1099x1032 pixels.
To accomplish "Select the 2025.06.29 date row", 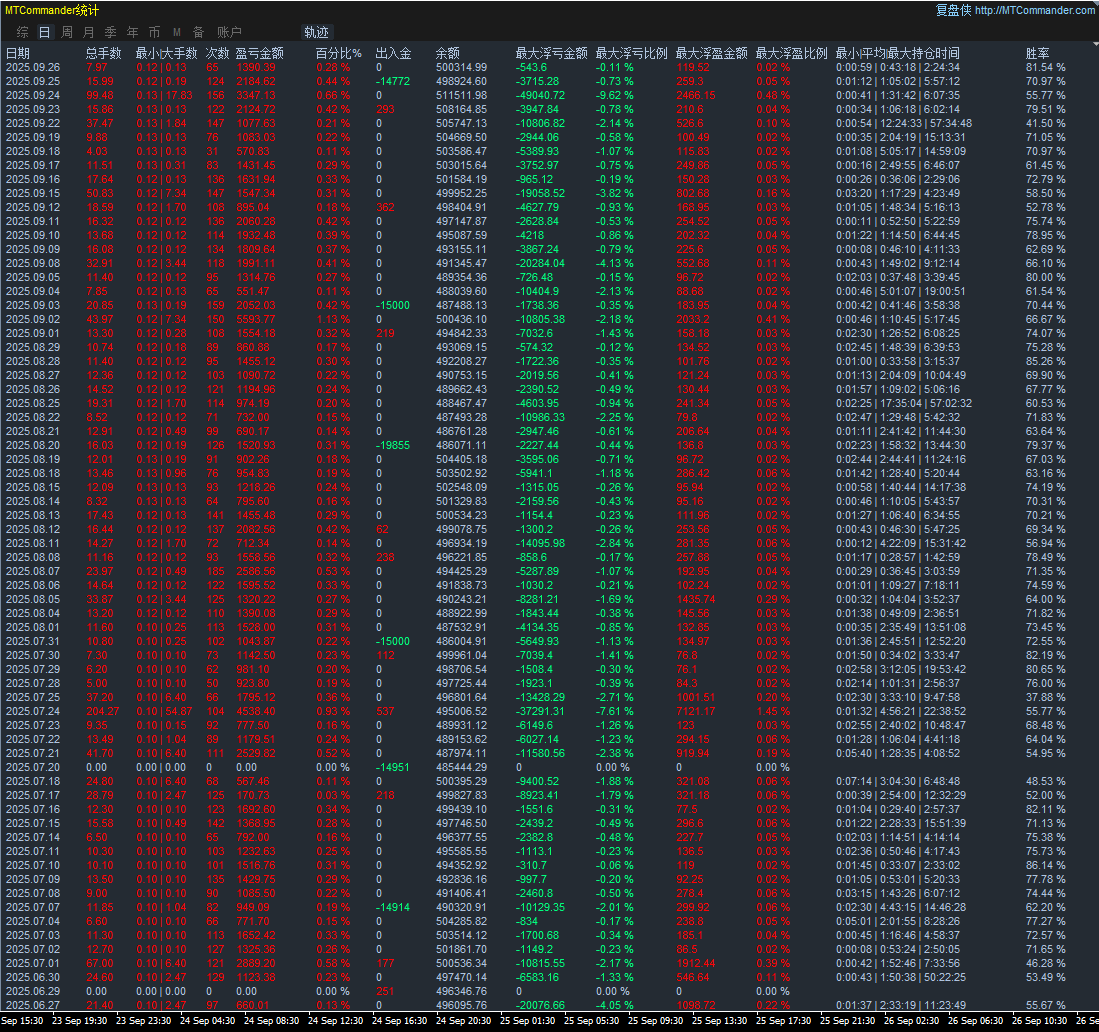I will [33, 991].
